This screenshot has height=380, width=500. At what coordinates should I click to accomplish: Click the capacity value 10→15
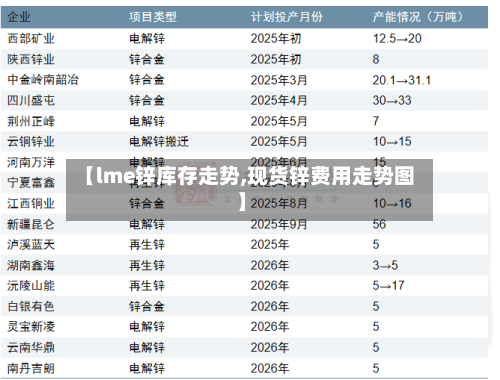pyautogui.click(x=392, y=142)
